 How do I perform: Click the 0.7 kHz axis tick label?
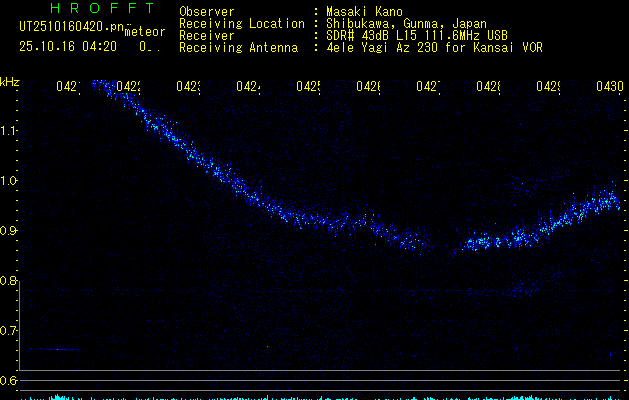[x=9, y=331]
